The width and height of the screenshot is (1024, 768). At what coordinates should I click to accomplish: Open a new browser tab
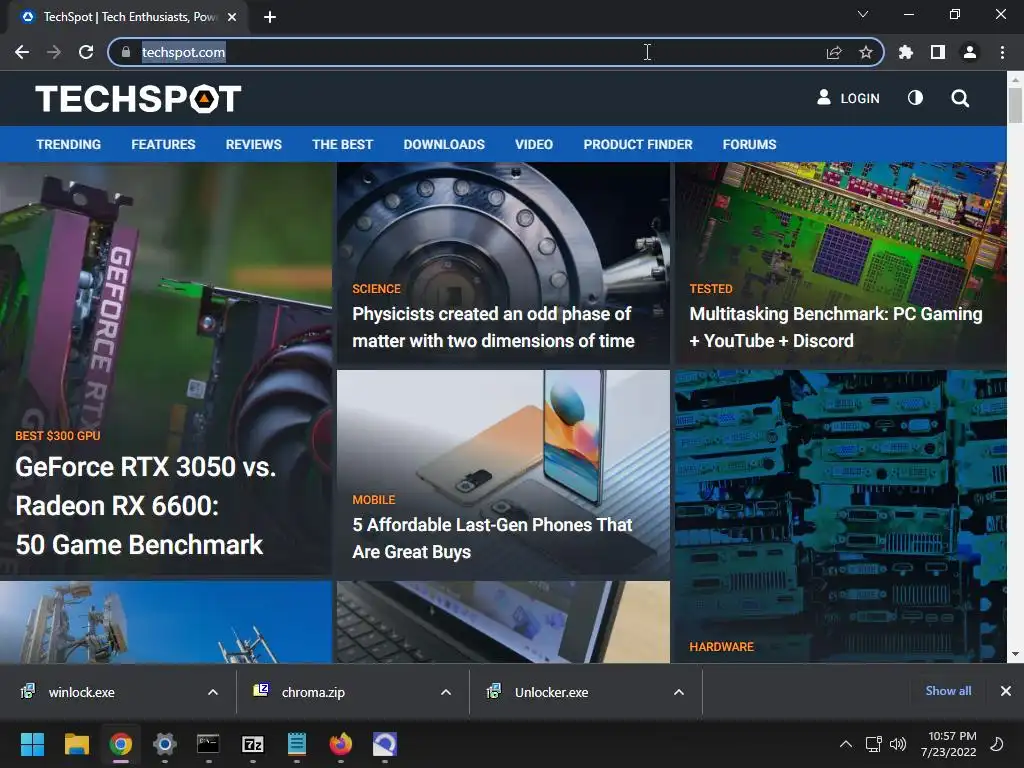tap(270, 17)
